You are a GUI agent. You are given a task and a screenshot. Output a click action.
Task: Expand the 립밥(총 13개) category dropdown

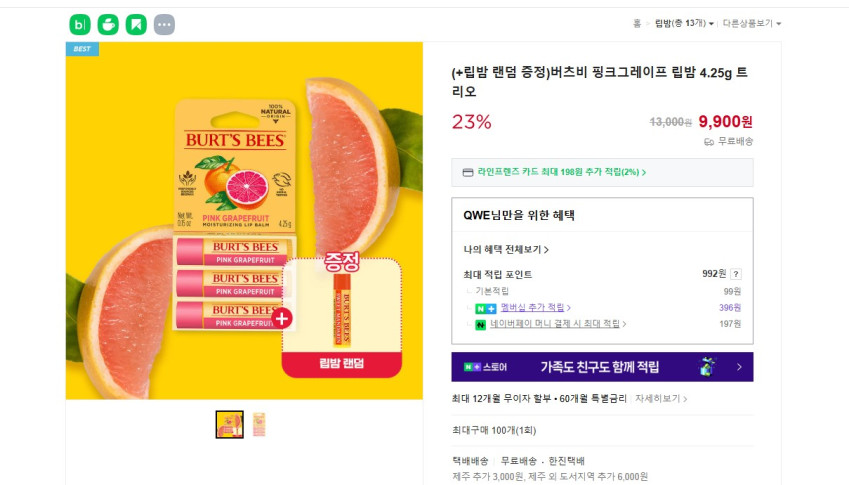point(684,23)
